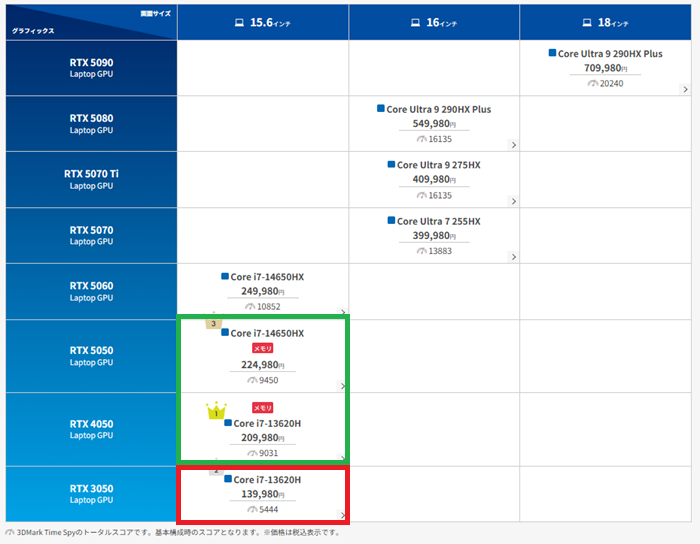
Task: Select the RTX 4050 Laptop GPU row header
Action: (x=92, y=429)
